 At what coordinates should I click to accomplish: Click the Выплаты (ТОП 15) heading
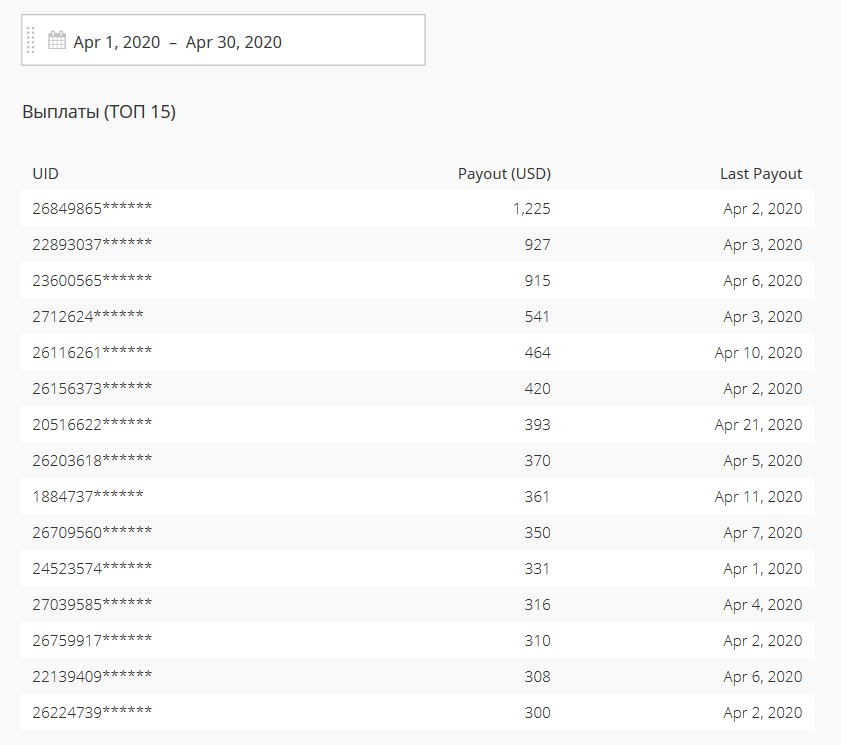(99, 112)
